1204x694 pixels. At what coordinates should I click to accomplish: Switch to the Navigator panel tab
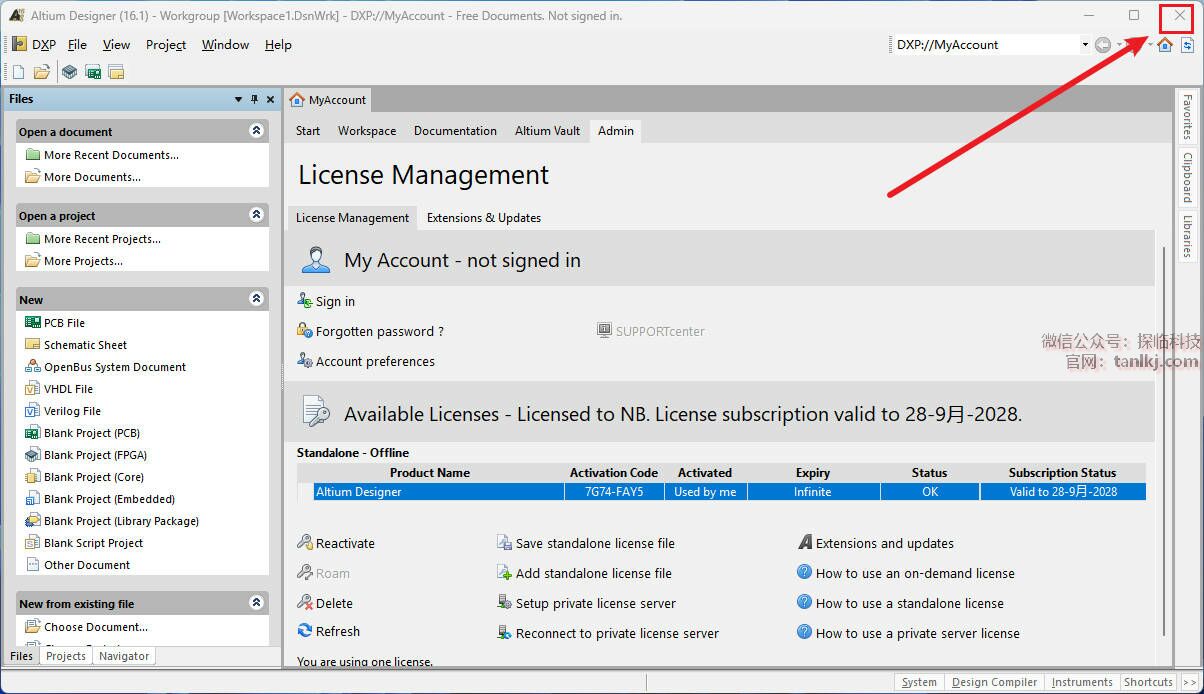tap(124, 656)
